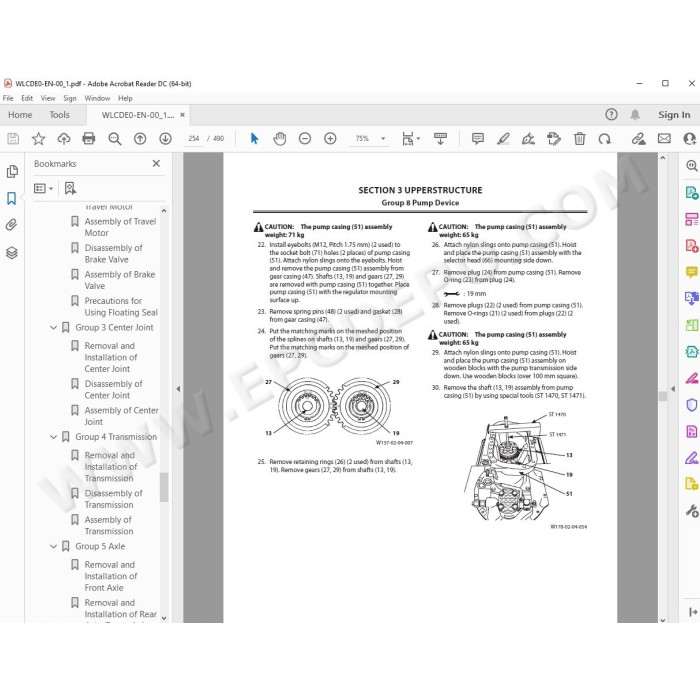Screen dimensions: 700x700
Task: Activate the Hand pan tool
Action: (280, 139)
